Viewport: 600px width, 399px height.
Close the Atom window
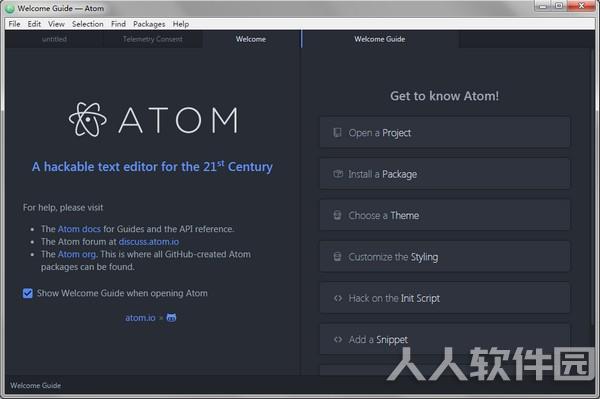tap(581, 6)
